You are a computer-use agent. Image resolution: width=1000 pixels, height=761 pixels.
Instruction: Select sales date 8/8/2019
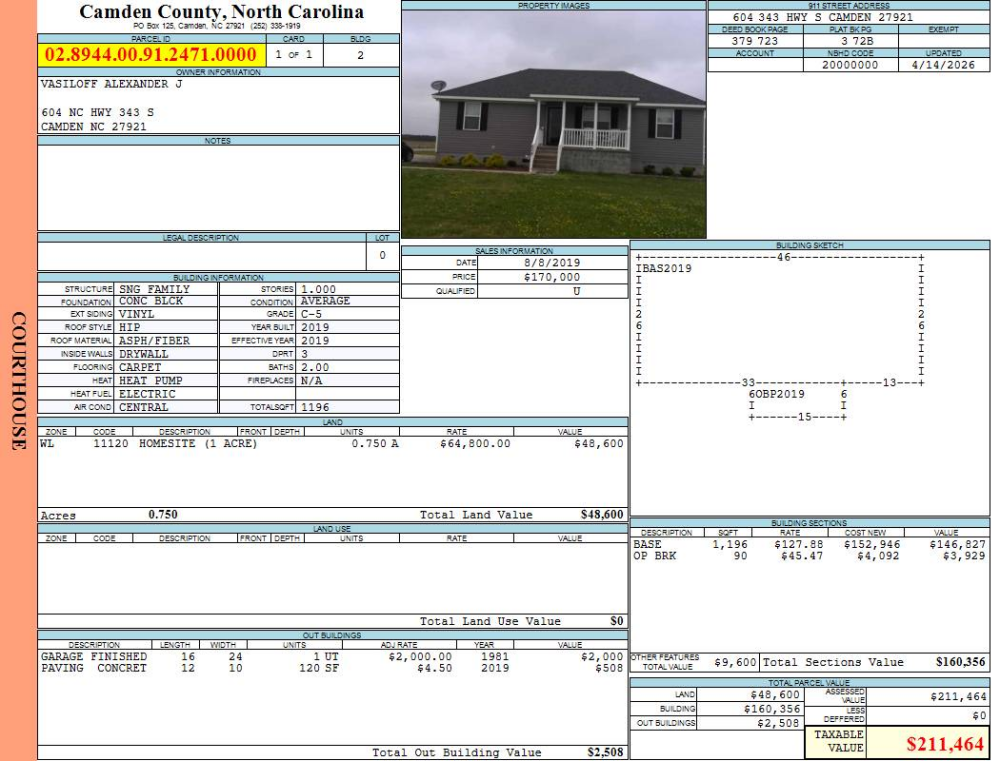(x=552, y=263)
